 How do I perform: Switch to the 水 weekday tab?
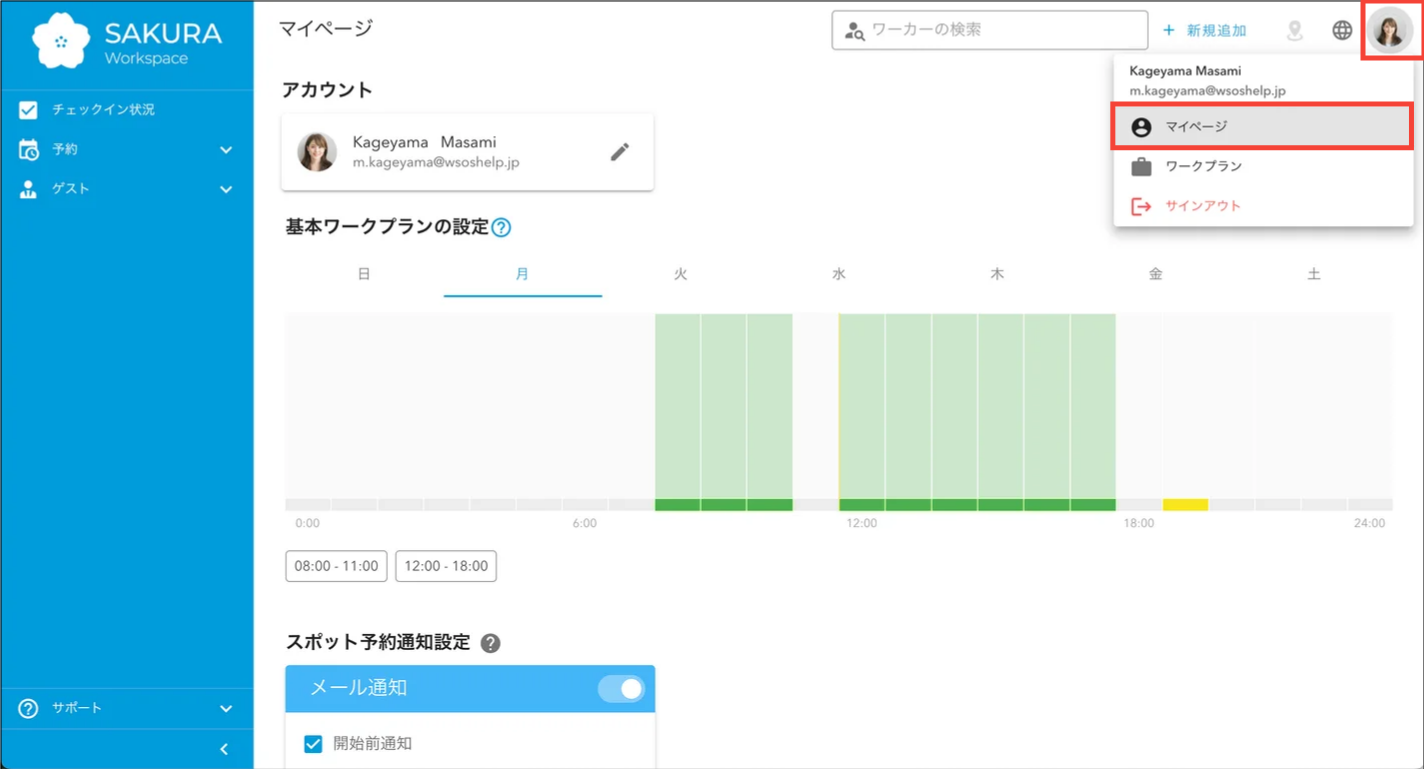pos(838,272)
